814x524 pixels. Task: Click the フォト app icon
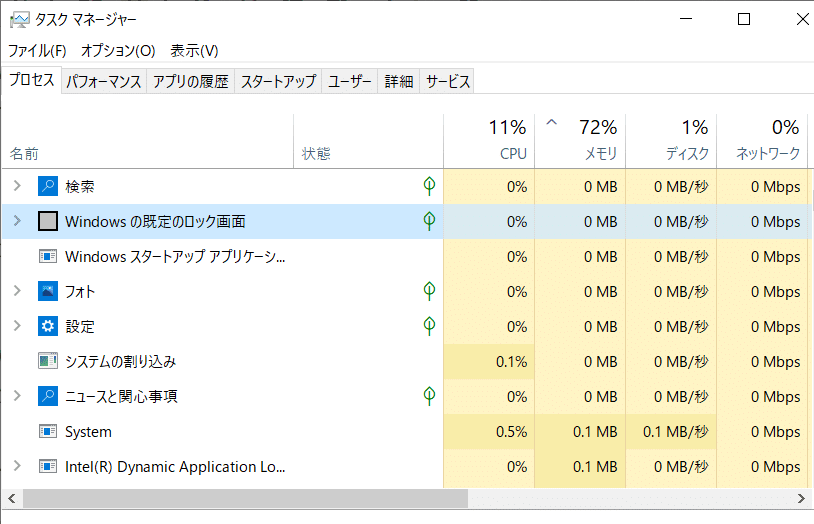[48, 291]
